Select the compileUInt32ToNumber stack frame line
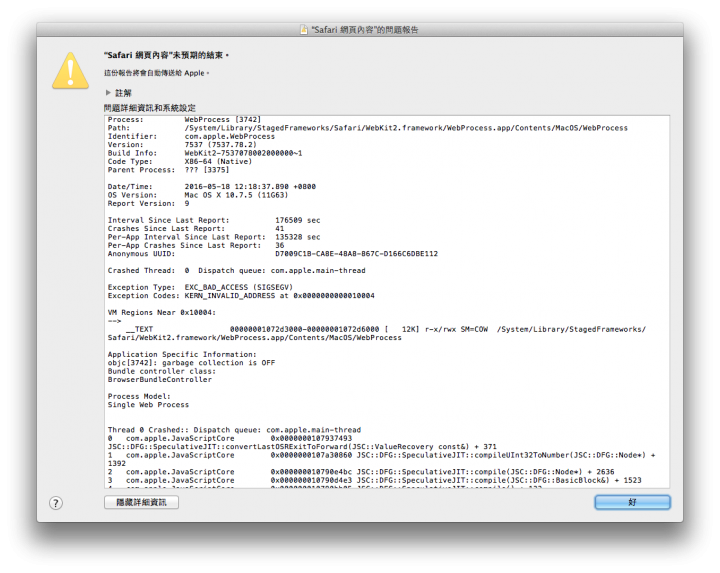The width and height of the screenshot is (720, 573). (382, 460)
